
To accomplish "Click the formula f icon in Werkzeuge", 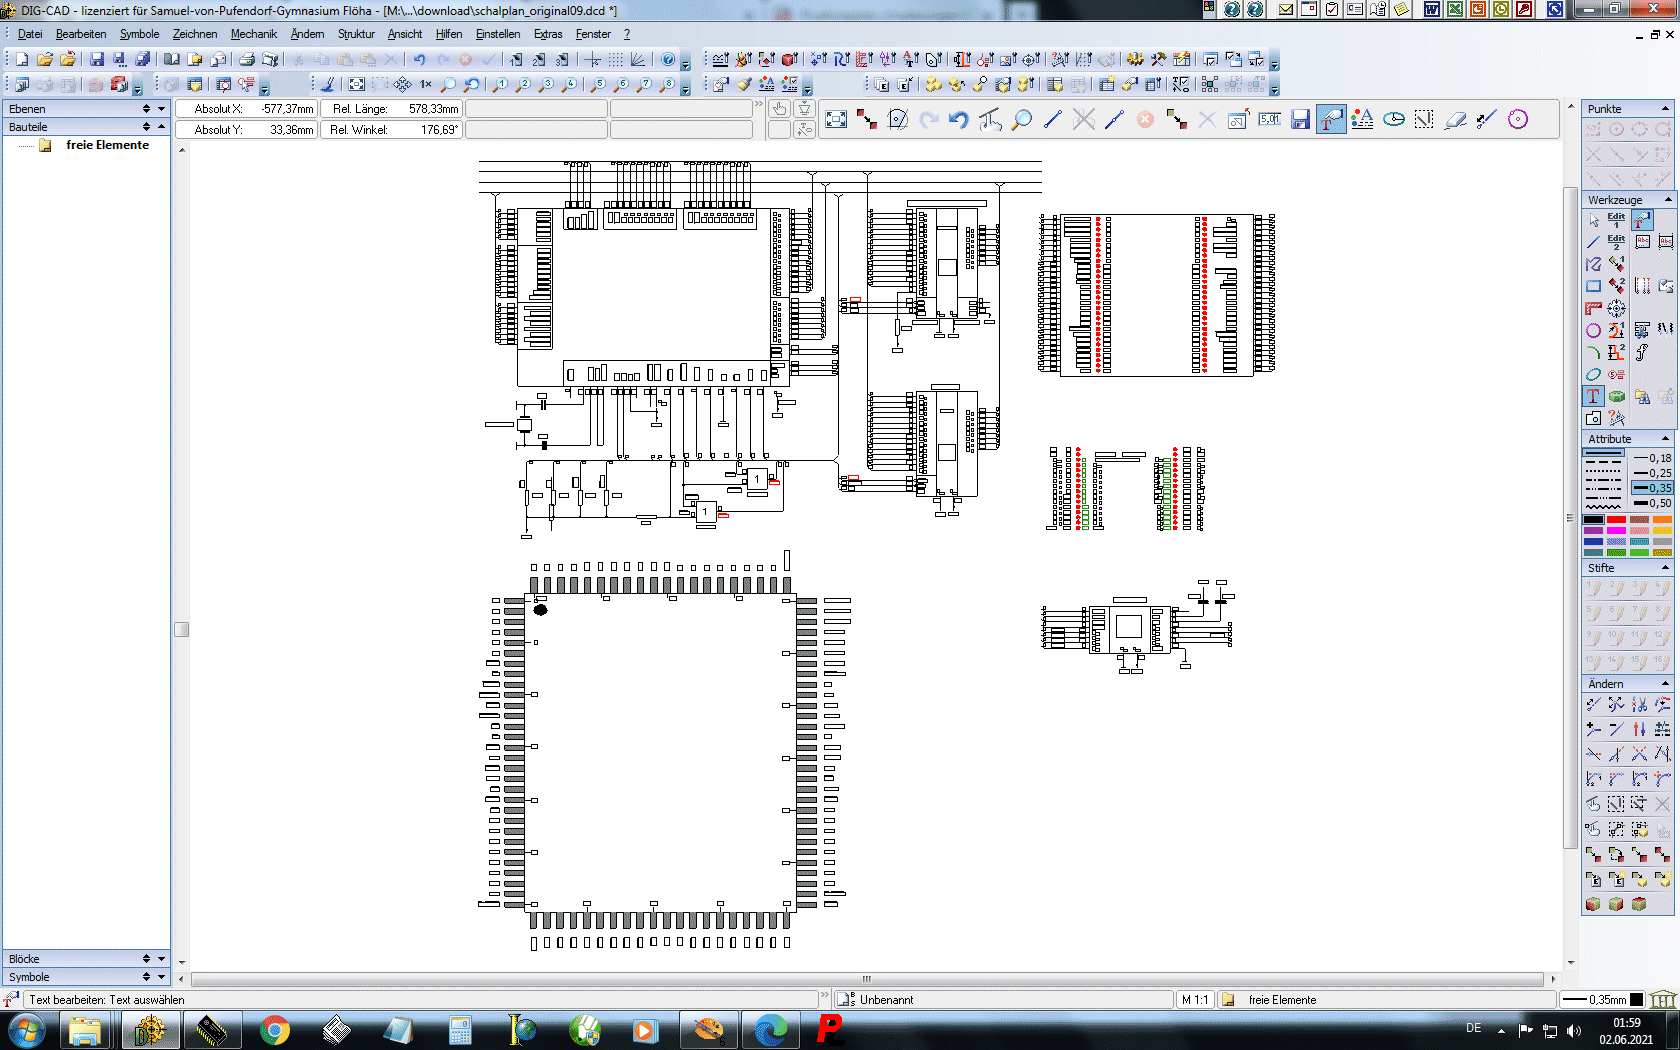I will [x=1641, y=352].
